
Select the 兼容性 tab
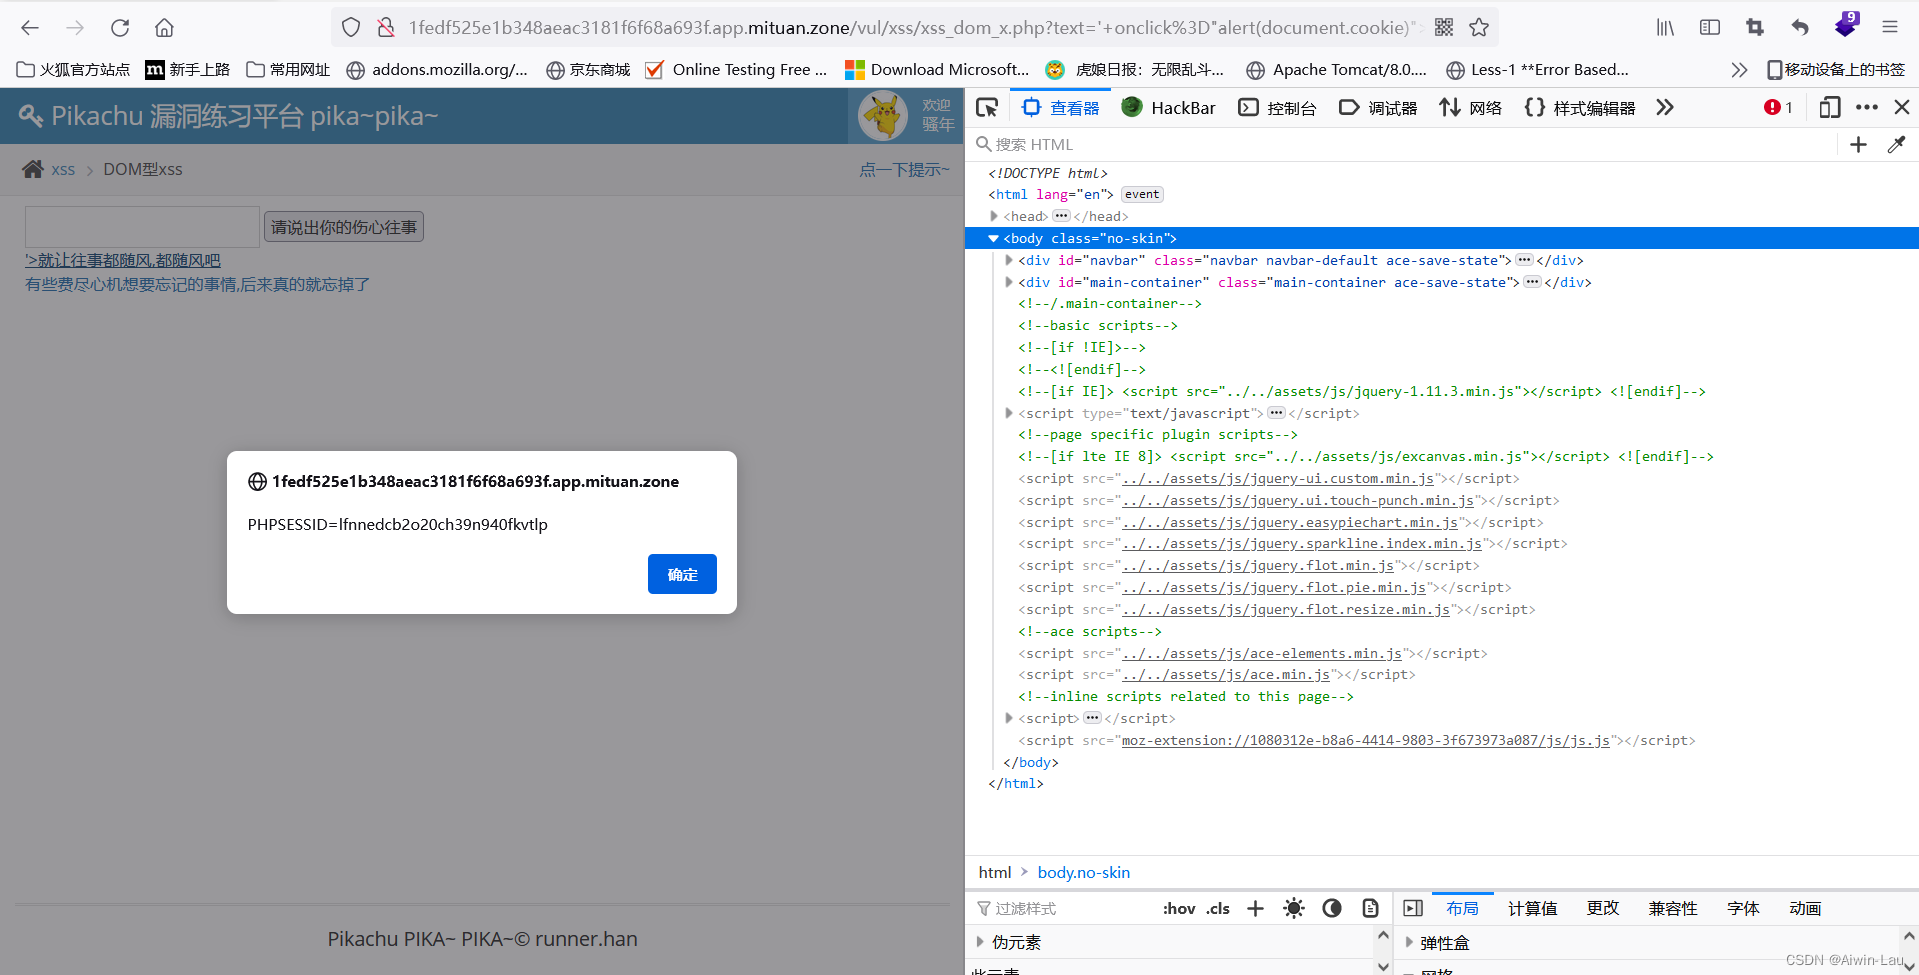[x=1673, y=908]
